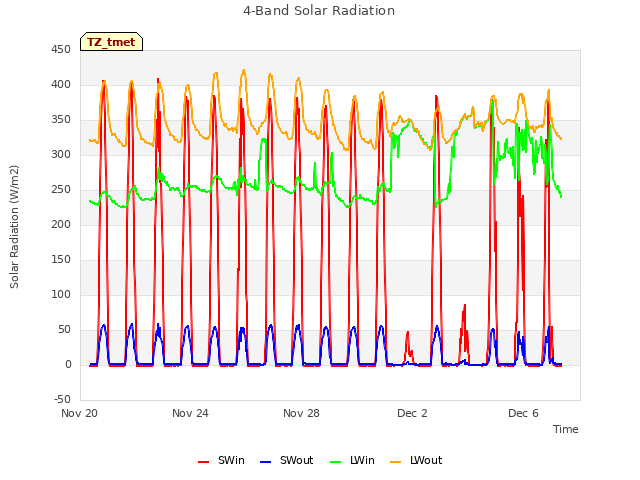
Task: Toggle the SWin legend entry
Action: (221, 460)
